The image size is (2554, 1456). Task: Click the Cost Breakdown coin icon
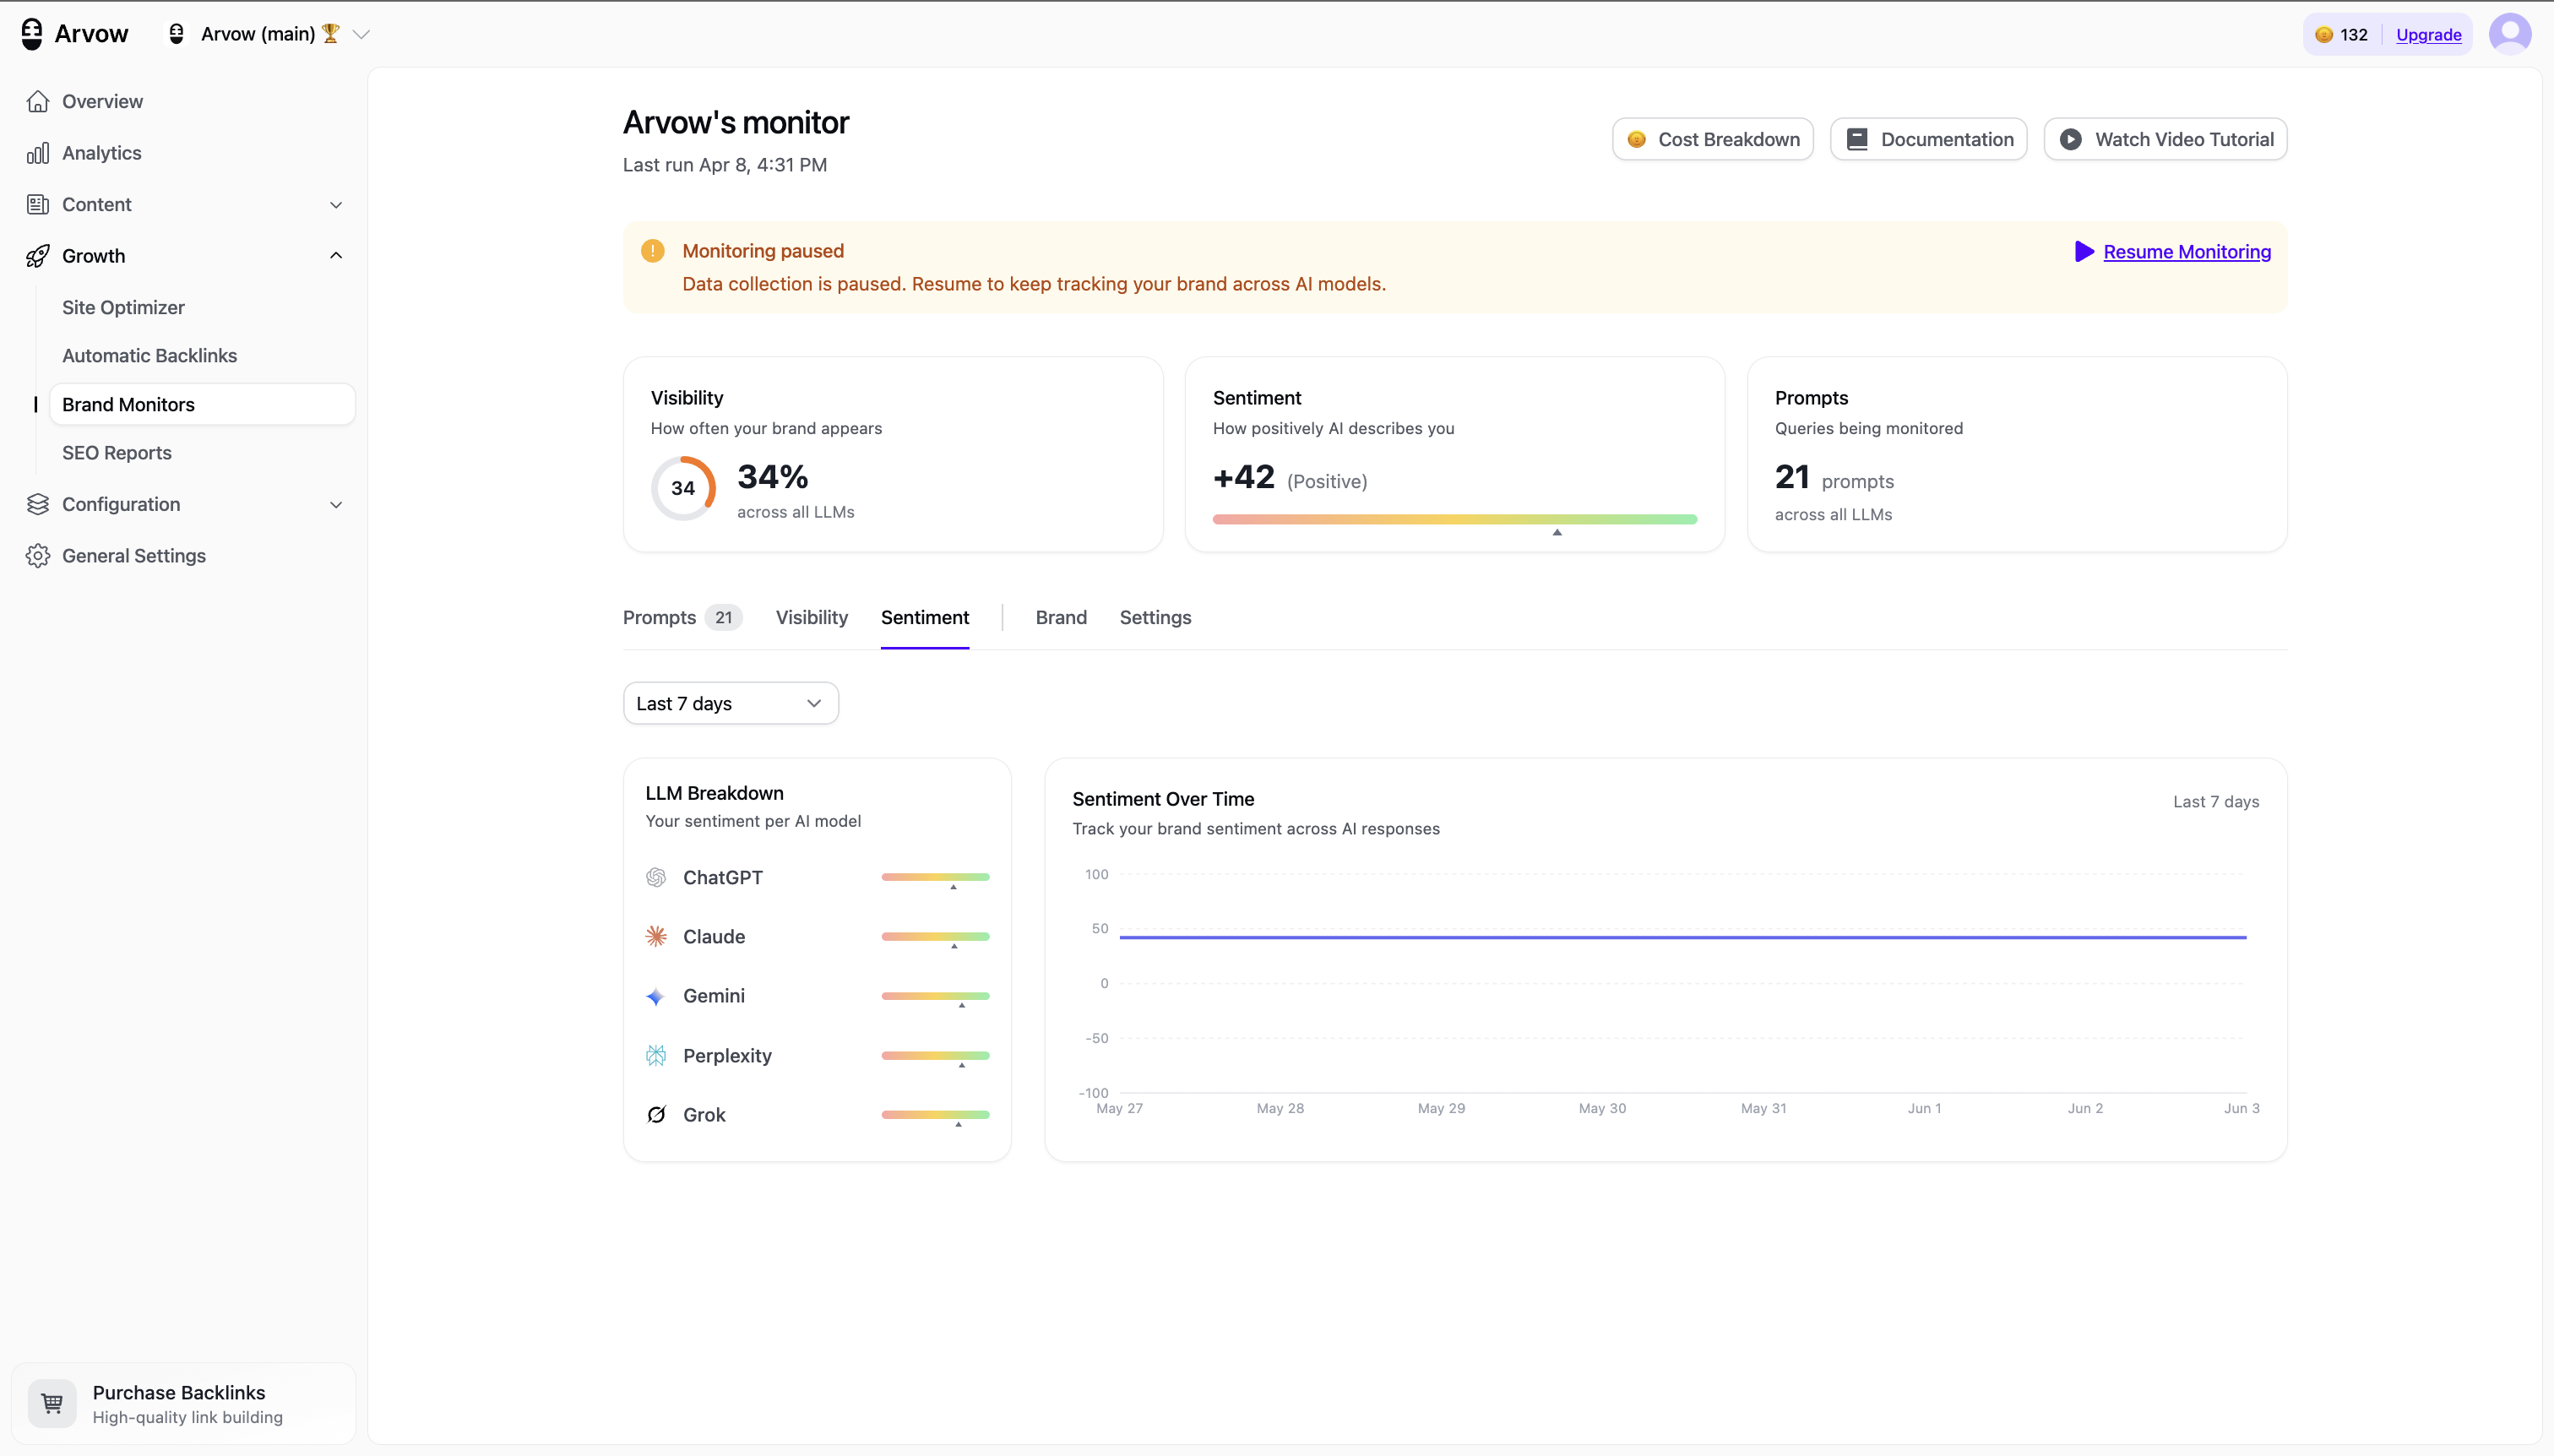pos(1637,139)
